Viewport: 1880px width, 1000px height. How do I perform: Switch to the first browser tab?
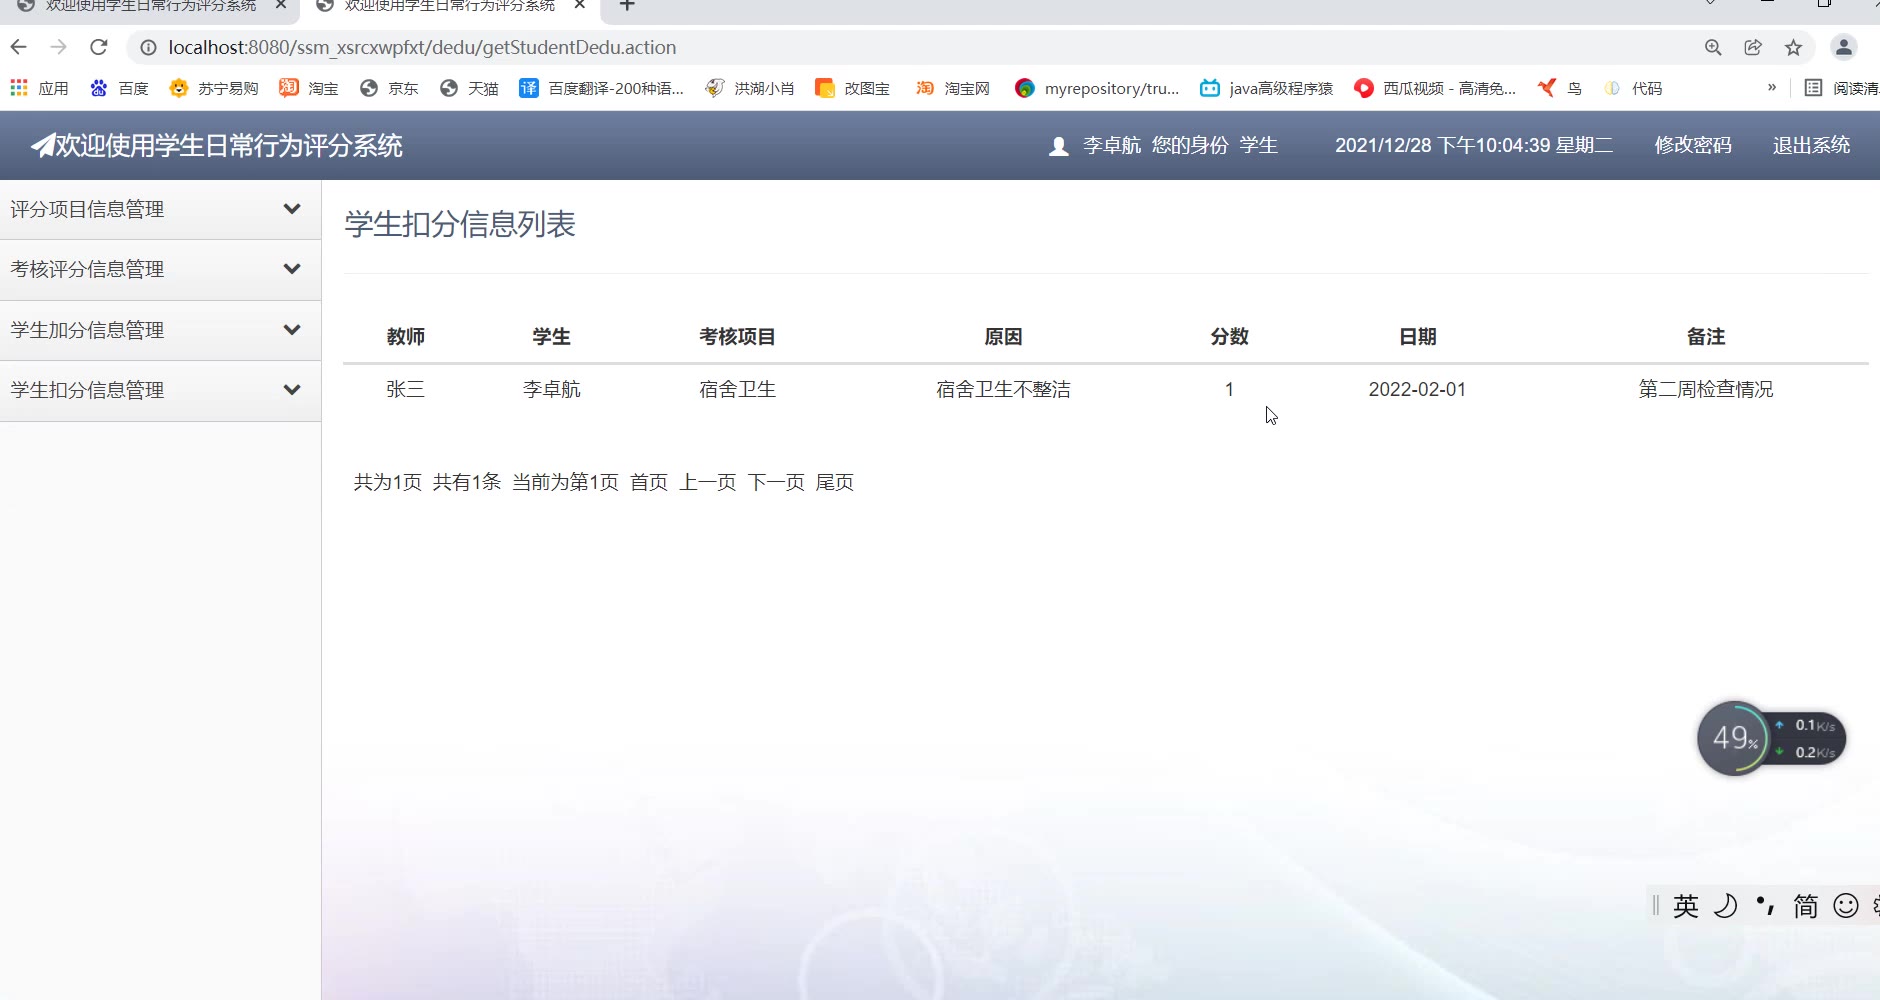click(150, 6)
